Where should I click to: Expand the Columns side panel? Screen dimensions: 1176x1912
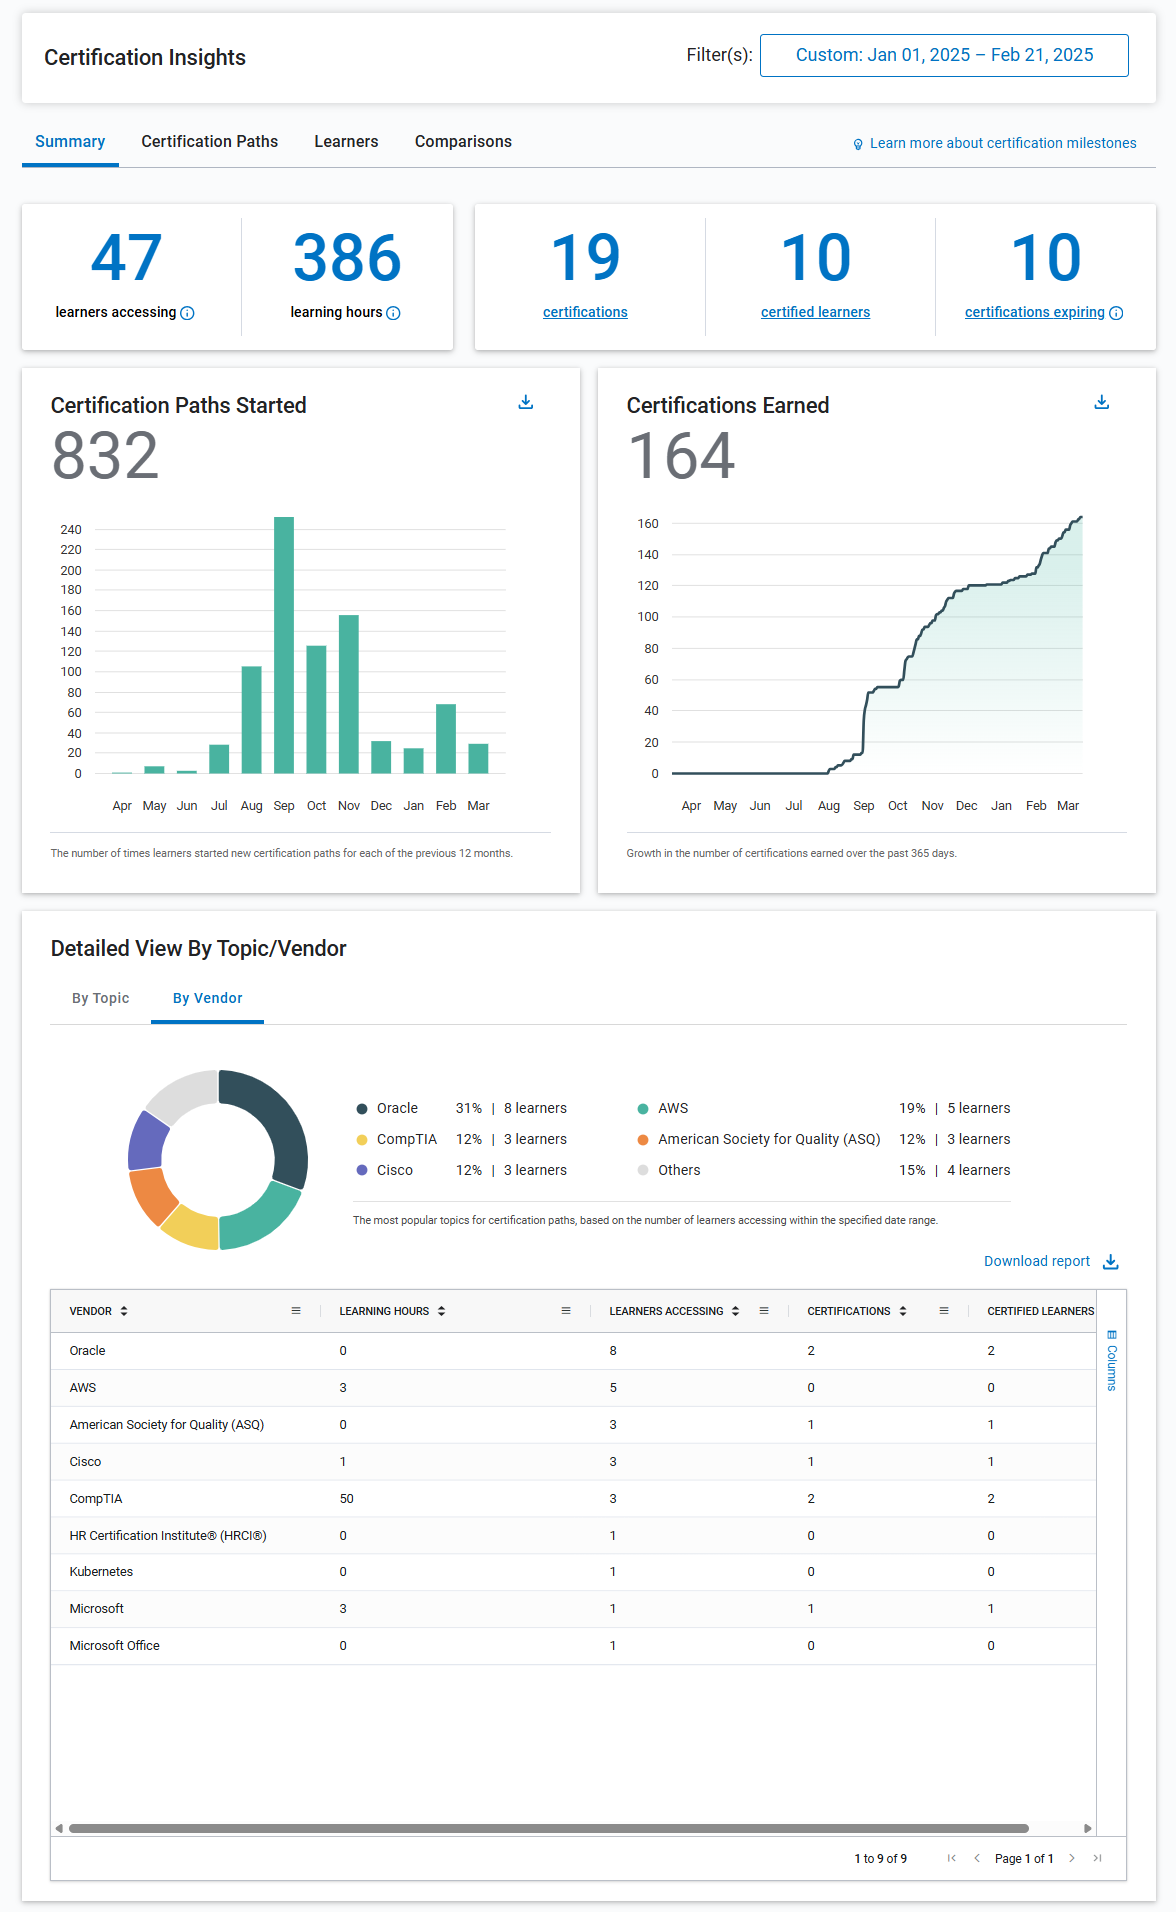[1111, 1360]
